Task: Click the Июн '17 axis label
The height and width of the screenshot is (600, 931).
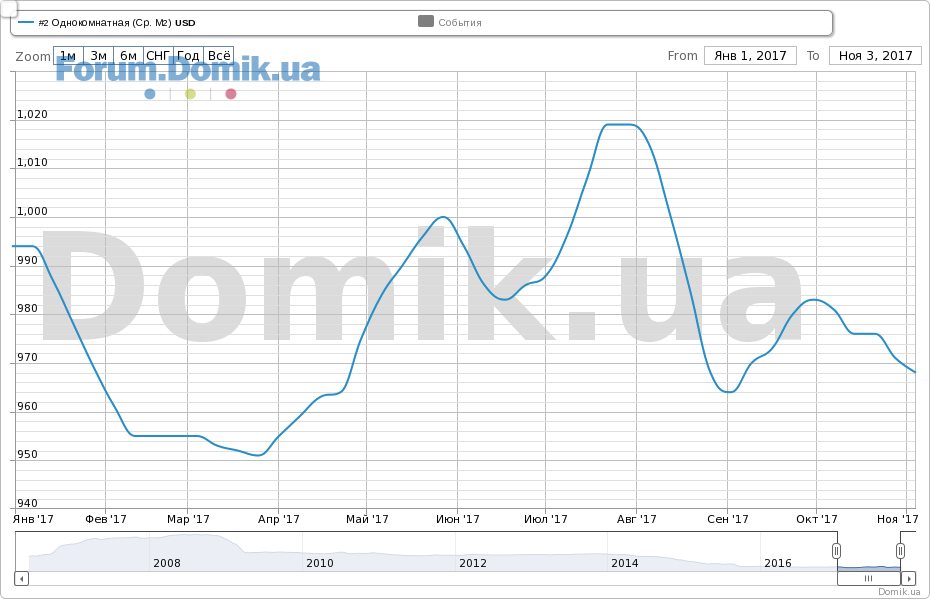Action: tap(458, 519)
